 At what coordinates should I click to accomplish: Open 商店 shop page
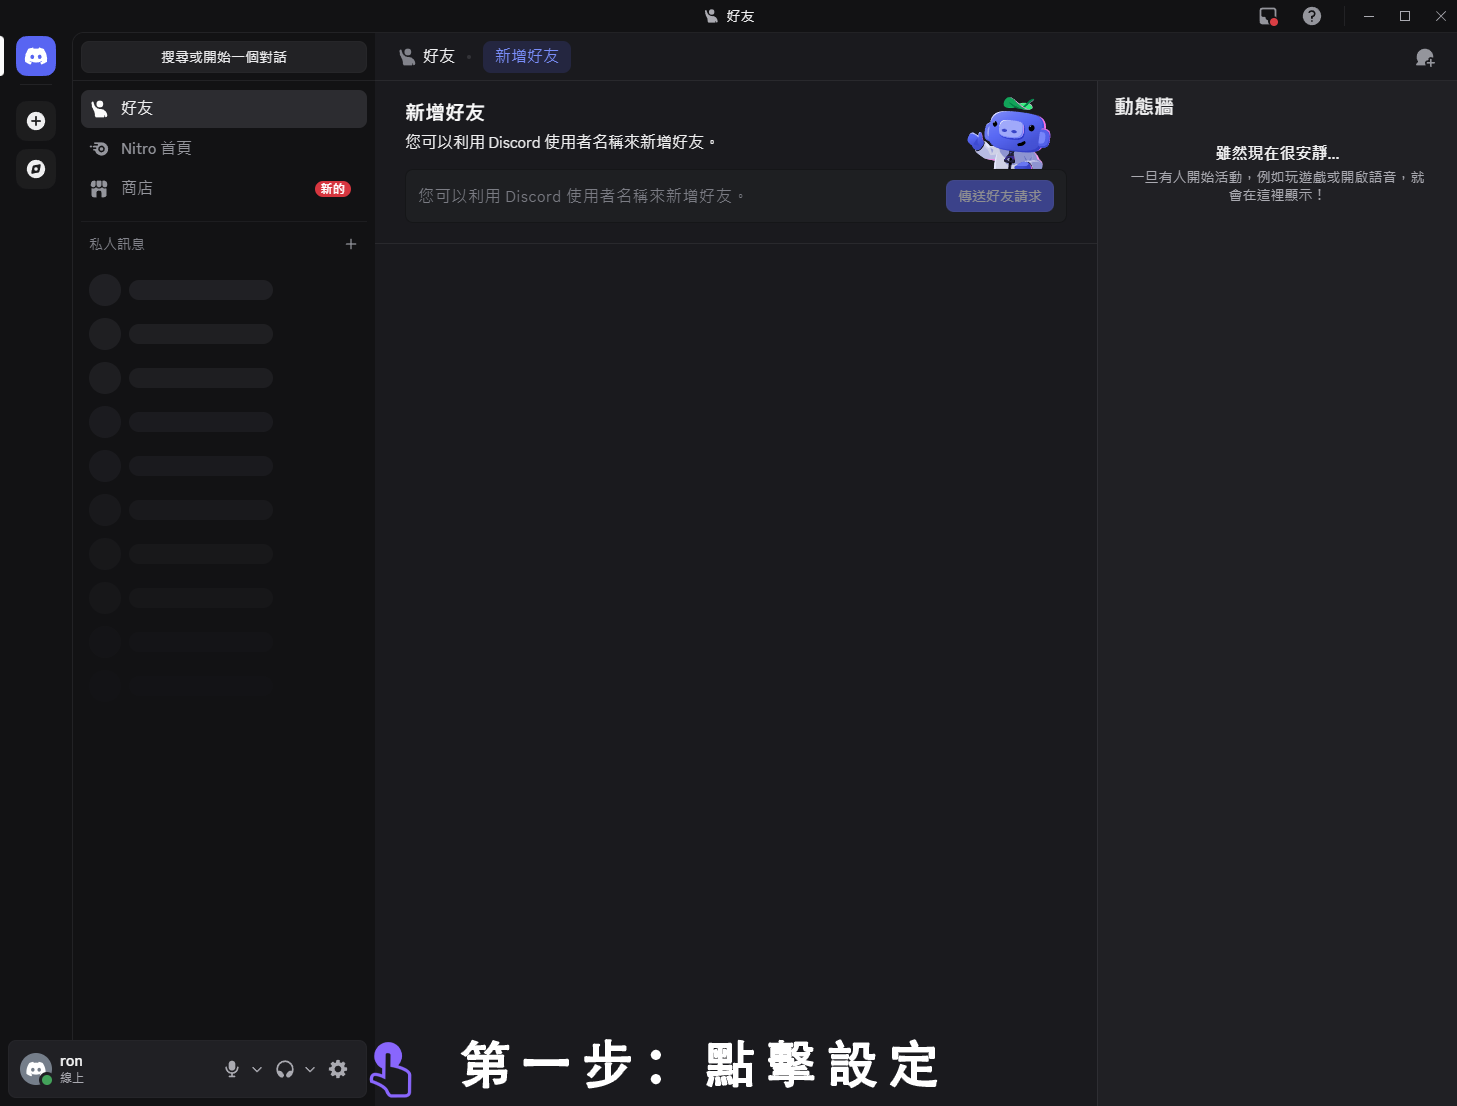224,189
